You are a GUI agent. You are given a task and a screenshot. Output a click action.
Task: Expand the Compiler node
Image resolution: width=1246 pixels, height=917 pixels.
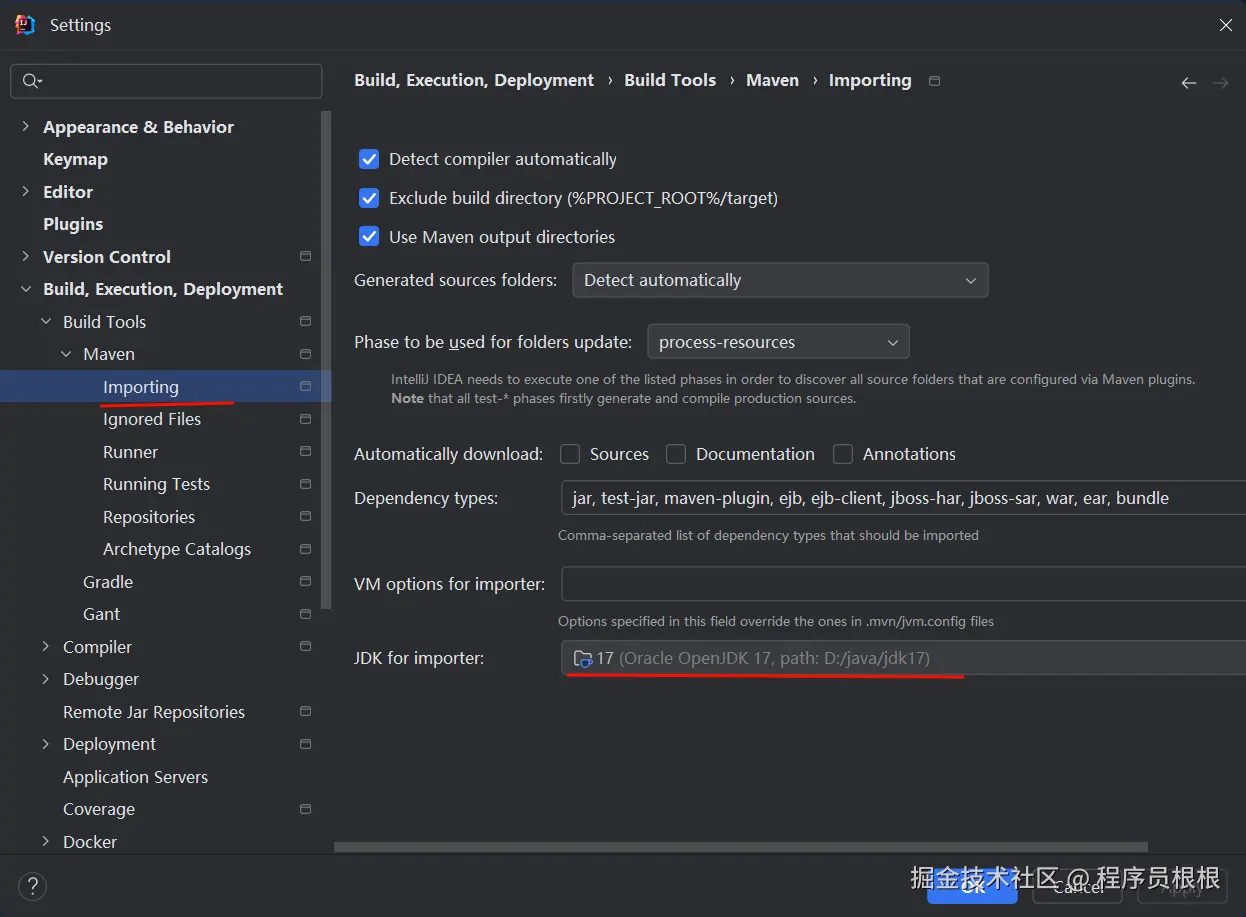coord(45,647)
